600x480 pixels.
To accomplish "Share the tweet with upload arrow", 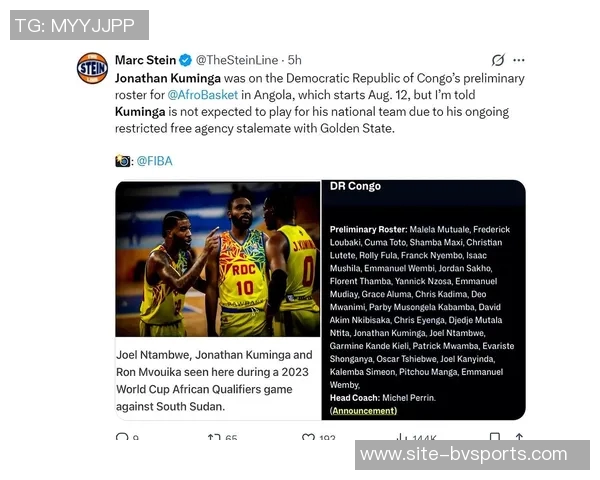I will pyautogui.click(x=519, y=437).
